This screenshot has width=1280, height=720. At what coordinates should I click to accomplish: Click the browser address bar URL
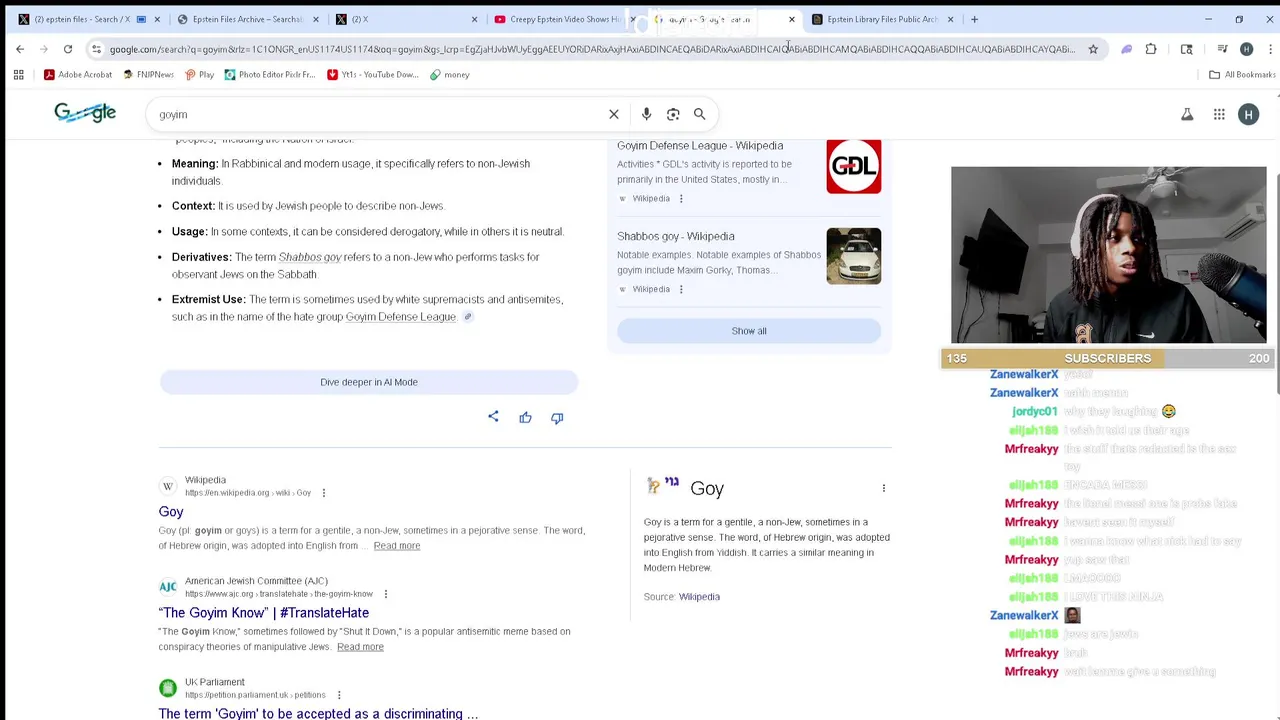(x=592, y=49)
